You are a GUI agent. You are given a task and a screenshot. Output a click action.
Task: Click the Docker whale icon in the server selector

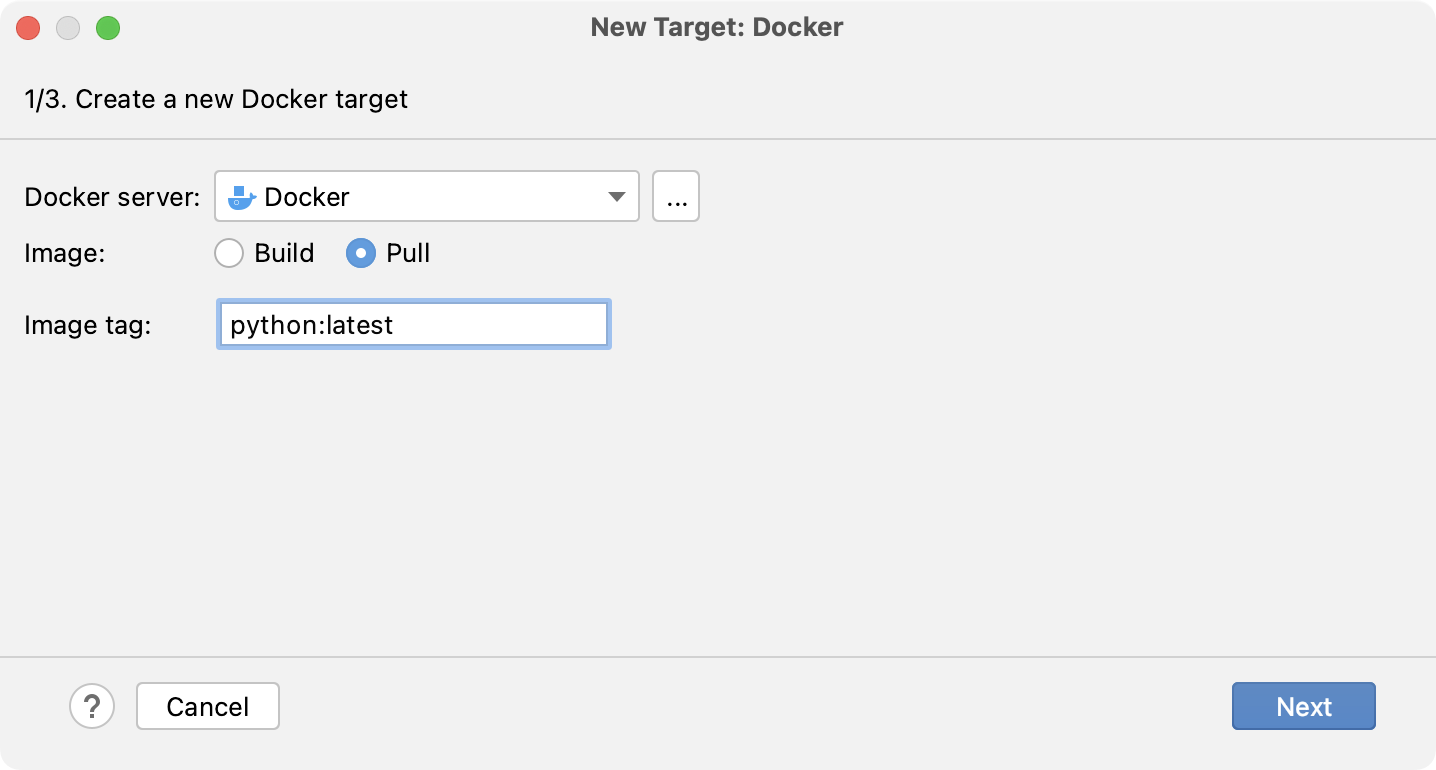point(240,196)
